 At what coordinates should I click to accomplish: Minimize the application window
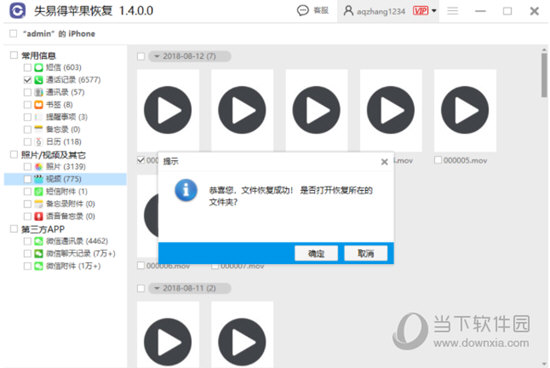click(480, 11)
